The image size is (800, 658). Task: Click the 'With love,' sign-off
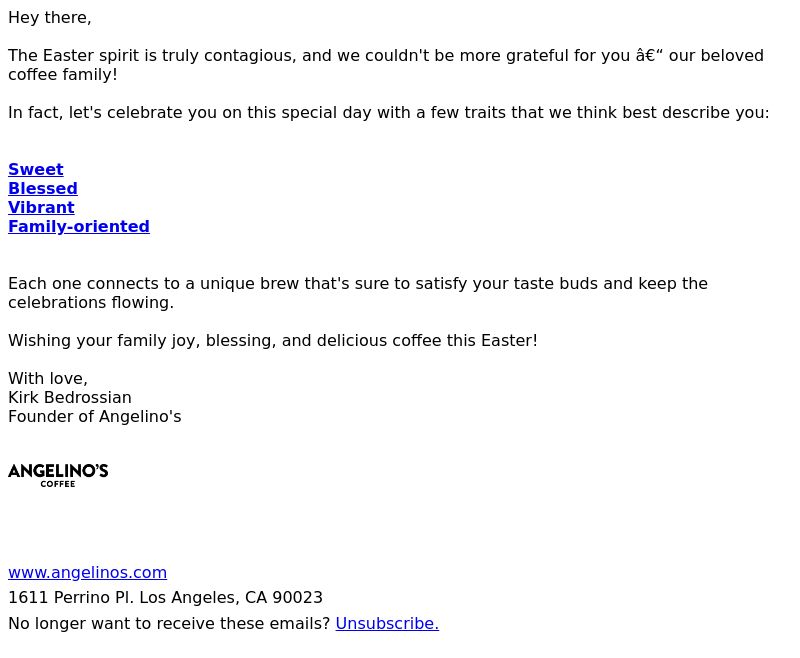[48, 378]
